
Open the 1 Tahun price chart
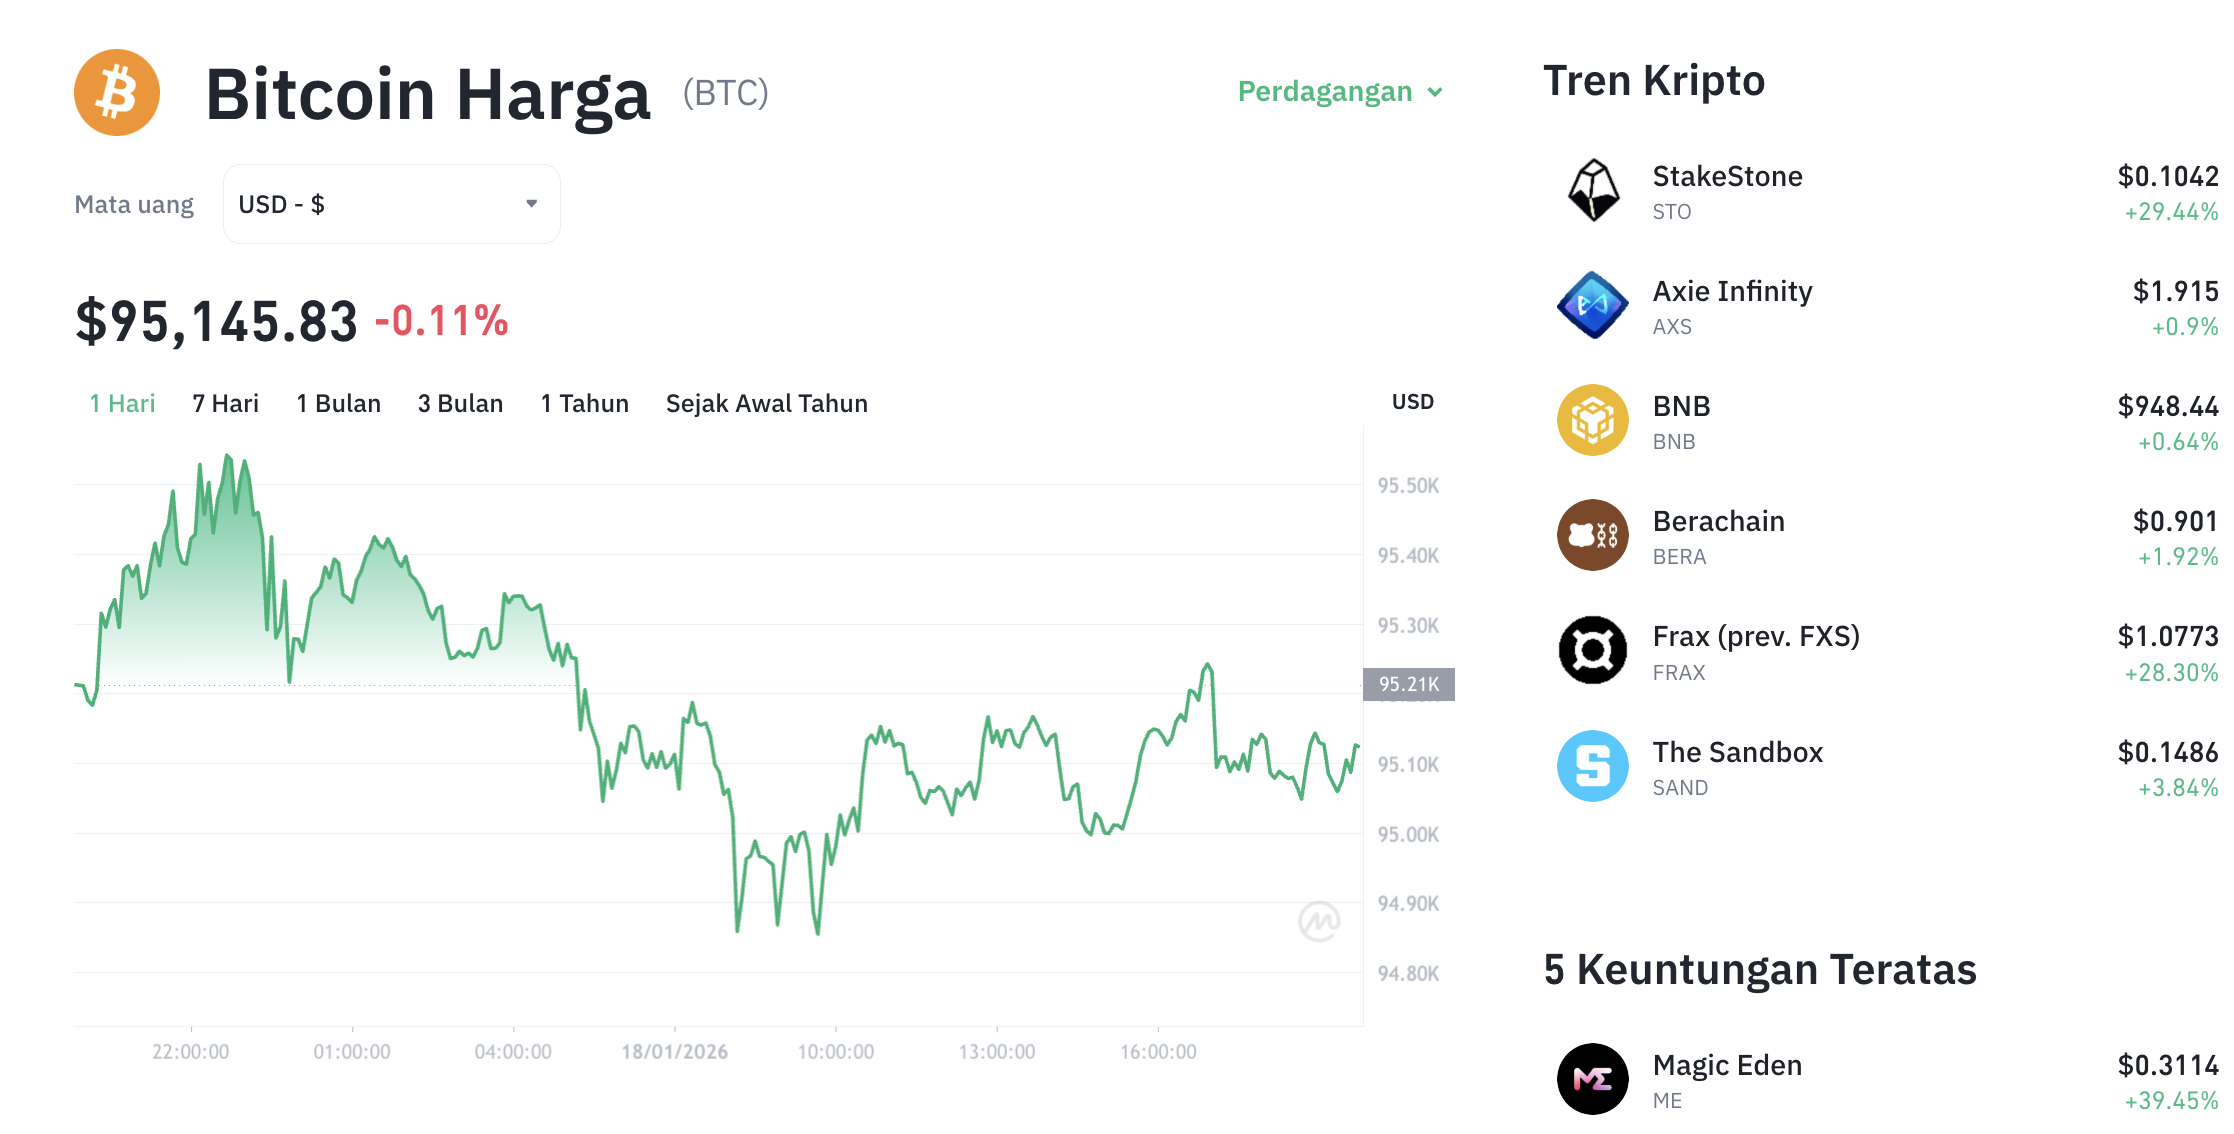point(584,403)
